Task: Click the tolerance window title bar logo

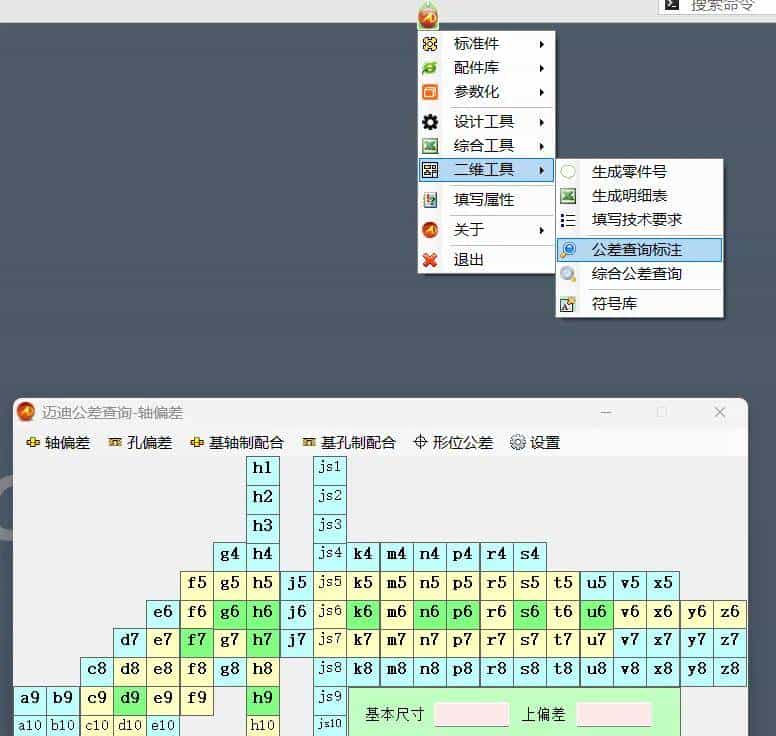Action: 26,412
